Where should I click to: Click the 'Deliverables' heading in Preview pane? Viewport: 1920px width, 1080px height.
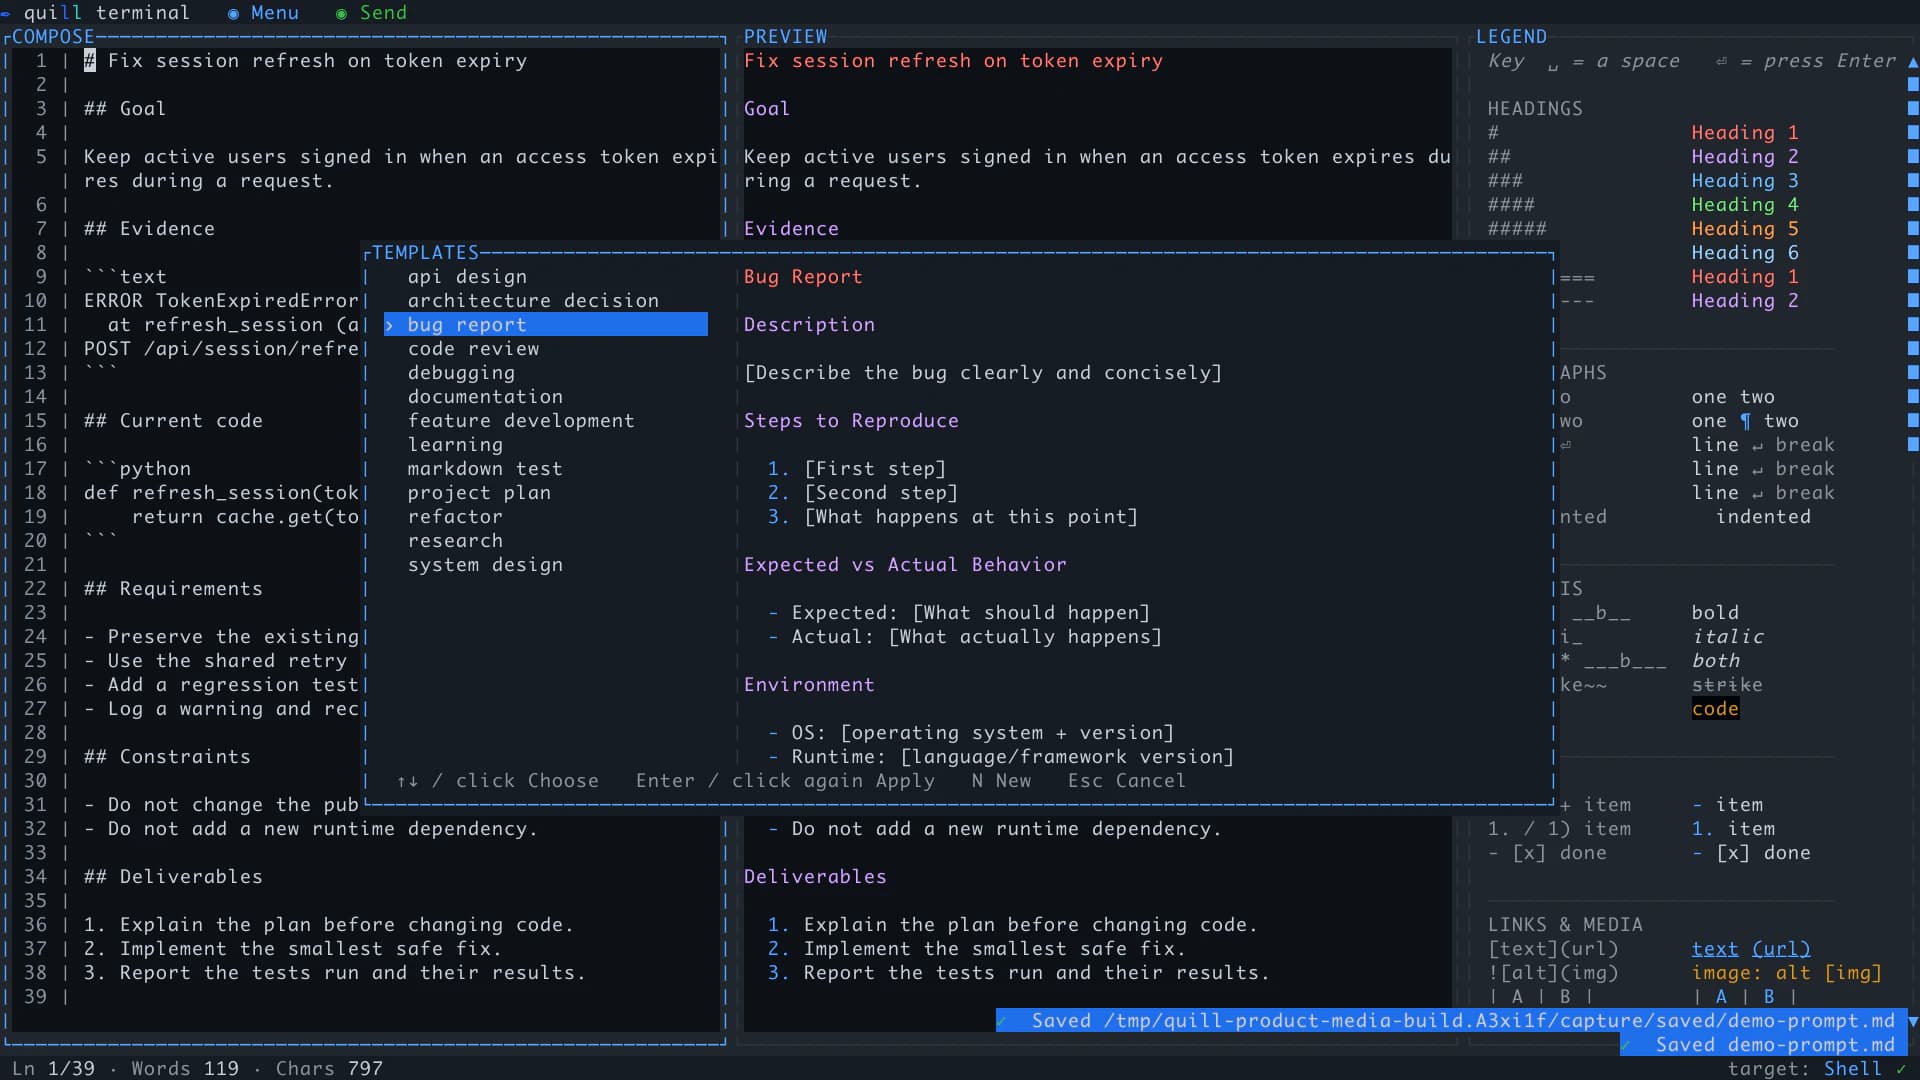815,877
